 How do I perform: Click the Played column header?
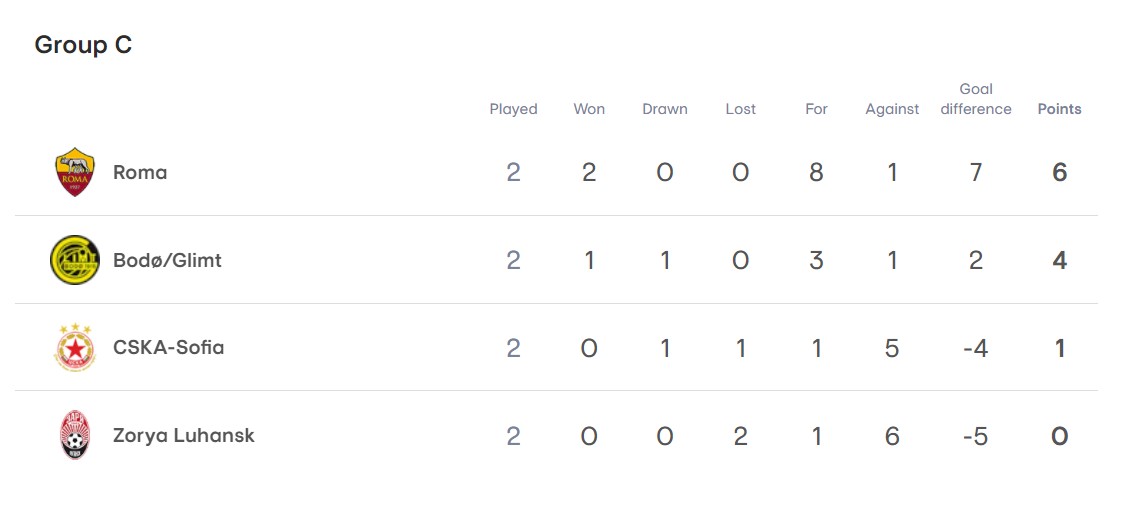[x=513, y=109]
